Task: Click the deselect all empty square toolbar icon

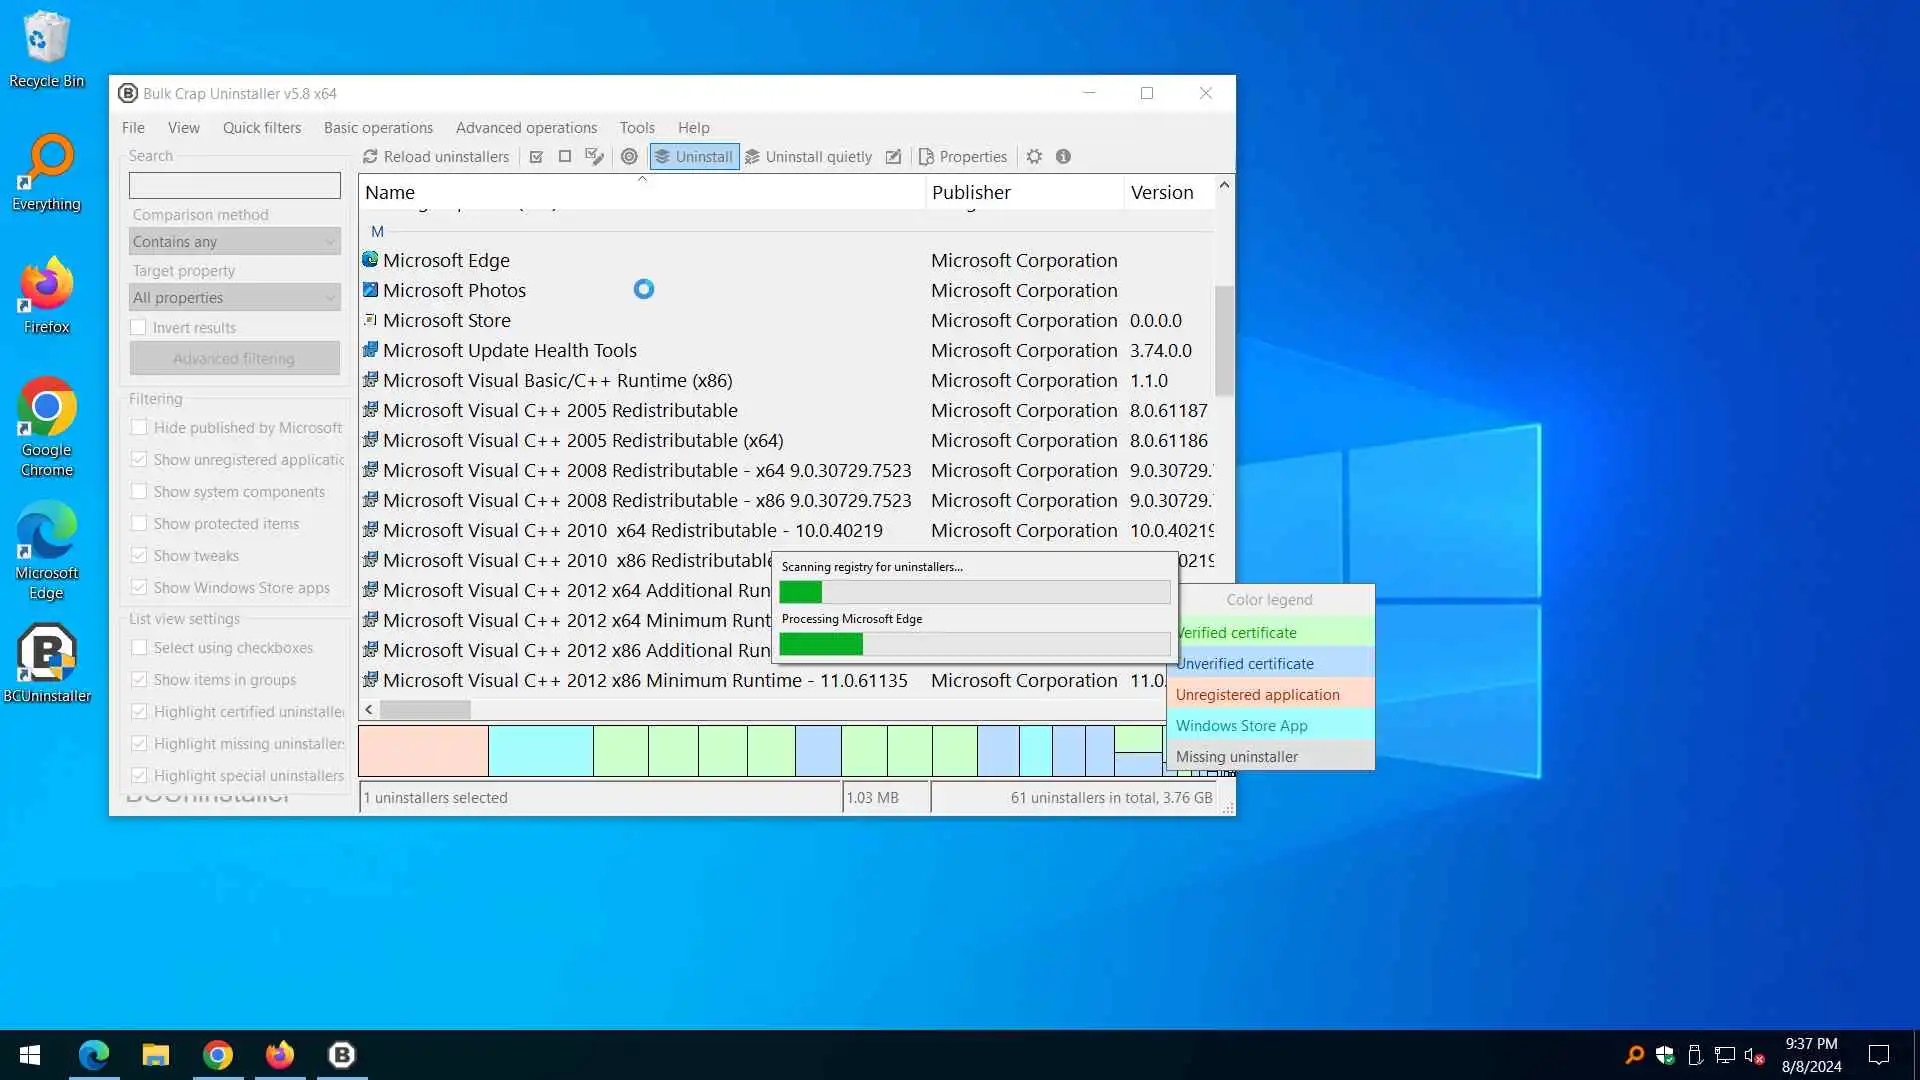Action: click(x=565, y=157)
